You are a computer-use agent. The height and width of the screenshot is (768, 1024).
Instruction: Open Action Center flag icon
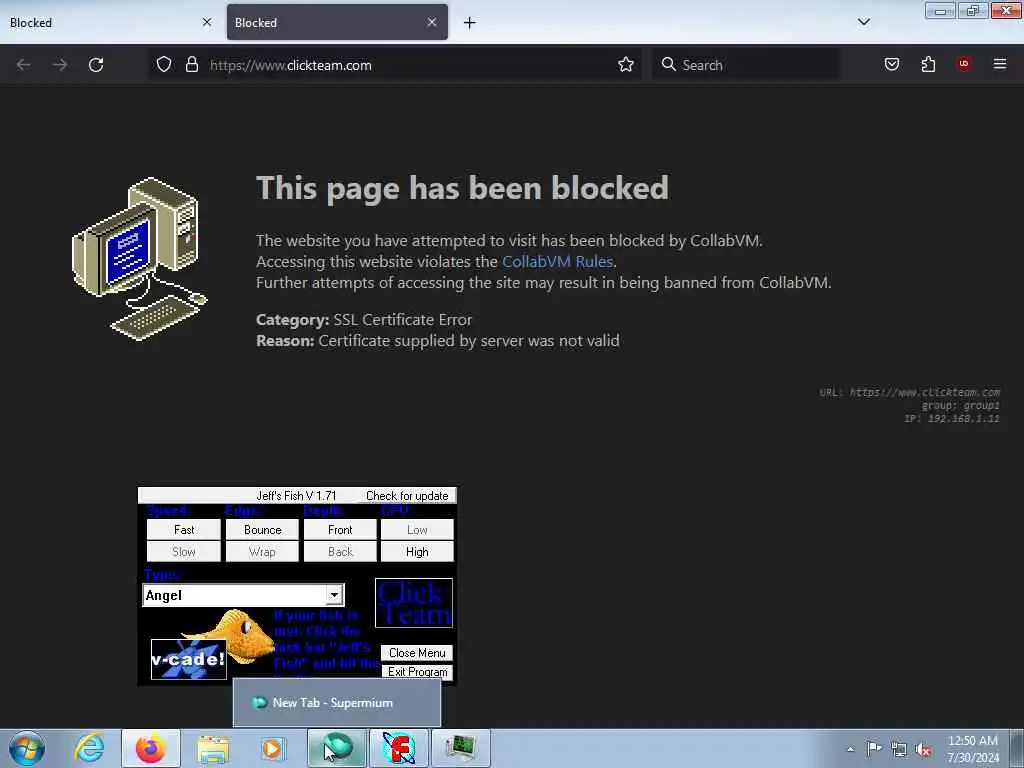[874, 748]
